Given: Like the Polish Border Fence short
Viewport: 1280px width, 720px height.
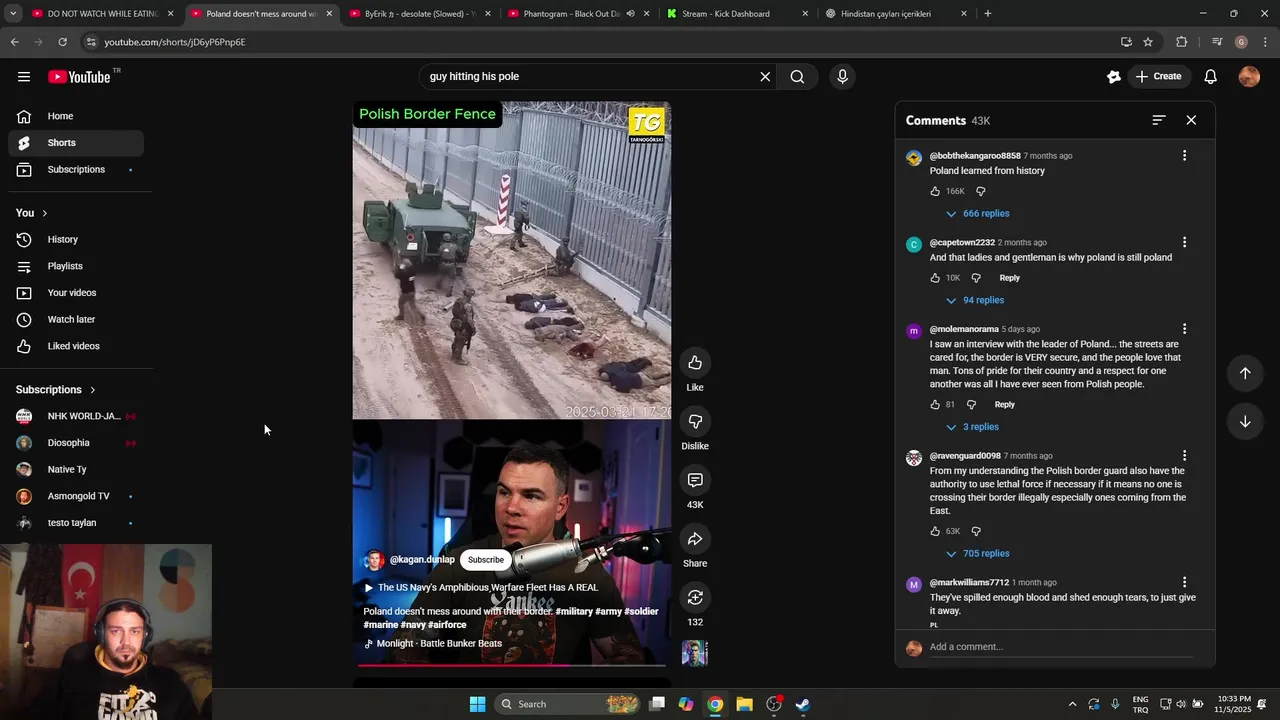Looking at the screenshot, I should [695, 363].
